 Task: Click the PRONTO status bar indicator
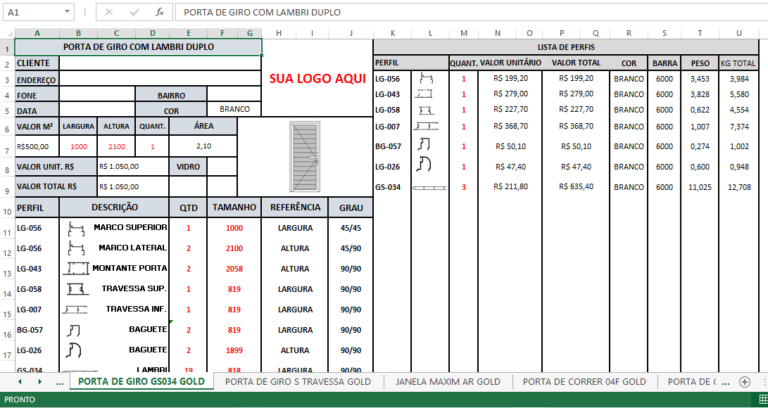coord(20,400)
